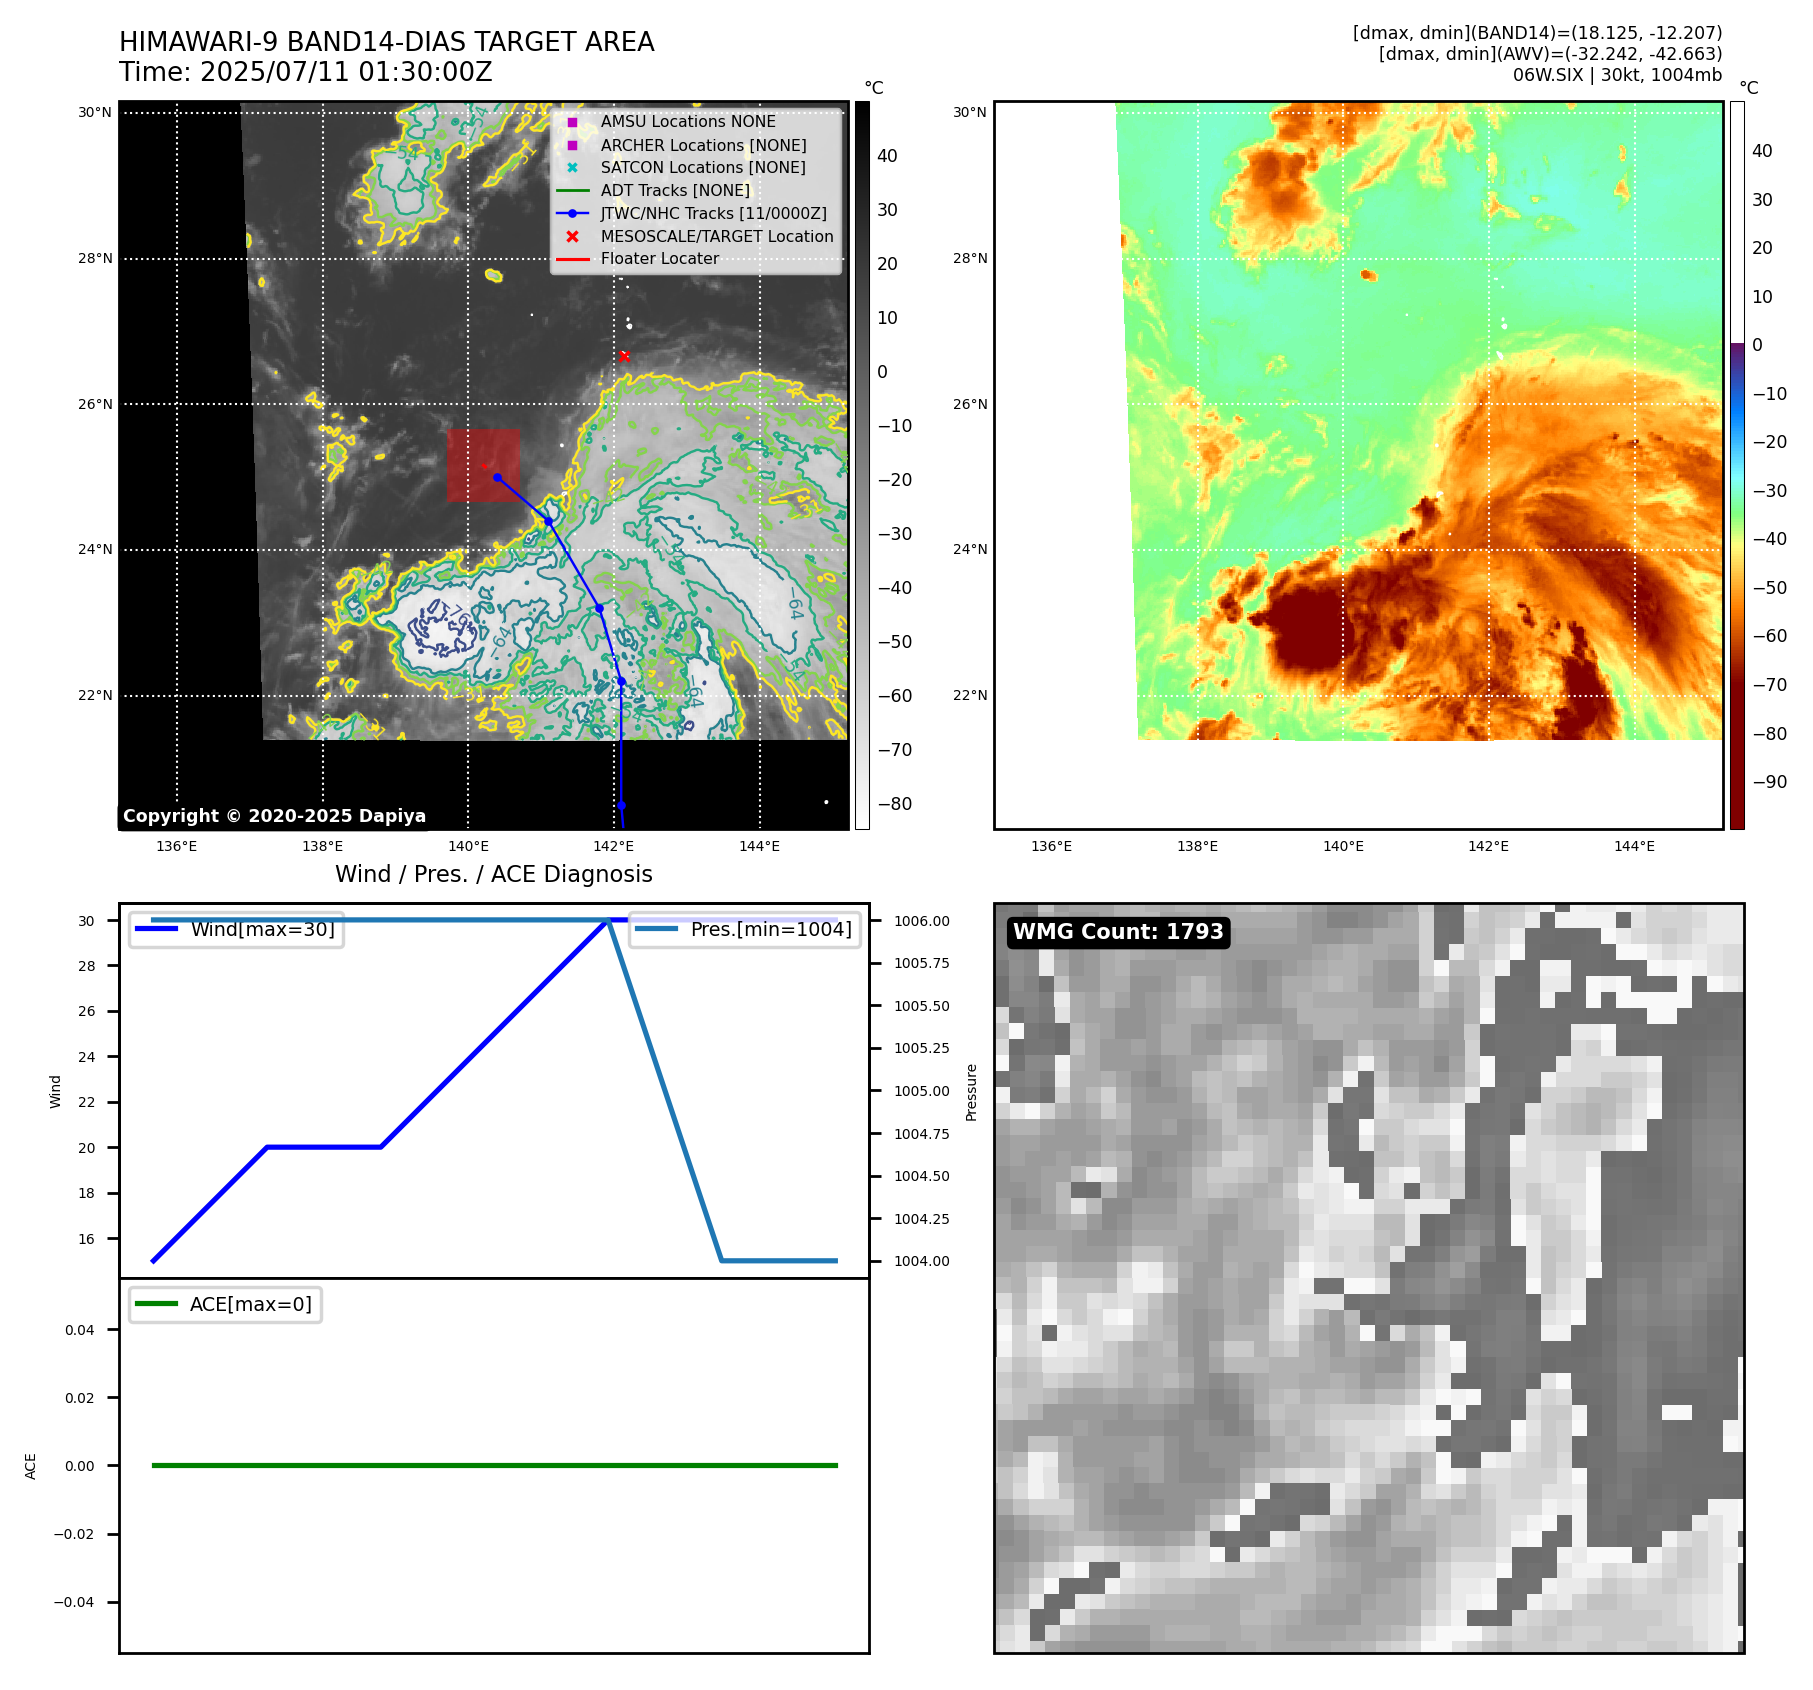The width and height of the screenshot is (1813, 1690).
Task: Click 'SATCON Locations [NONE]' legend entry
Action: [703, 167]
